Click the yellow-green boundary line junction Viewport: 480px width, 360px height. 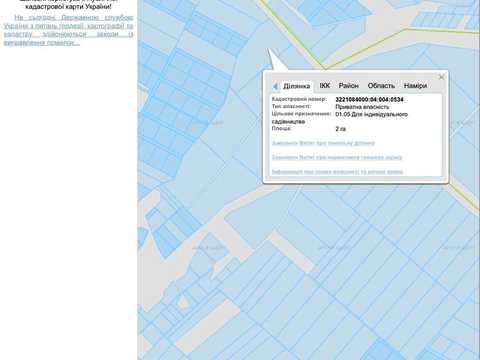[325, 68]
